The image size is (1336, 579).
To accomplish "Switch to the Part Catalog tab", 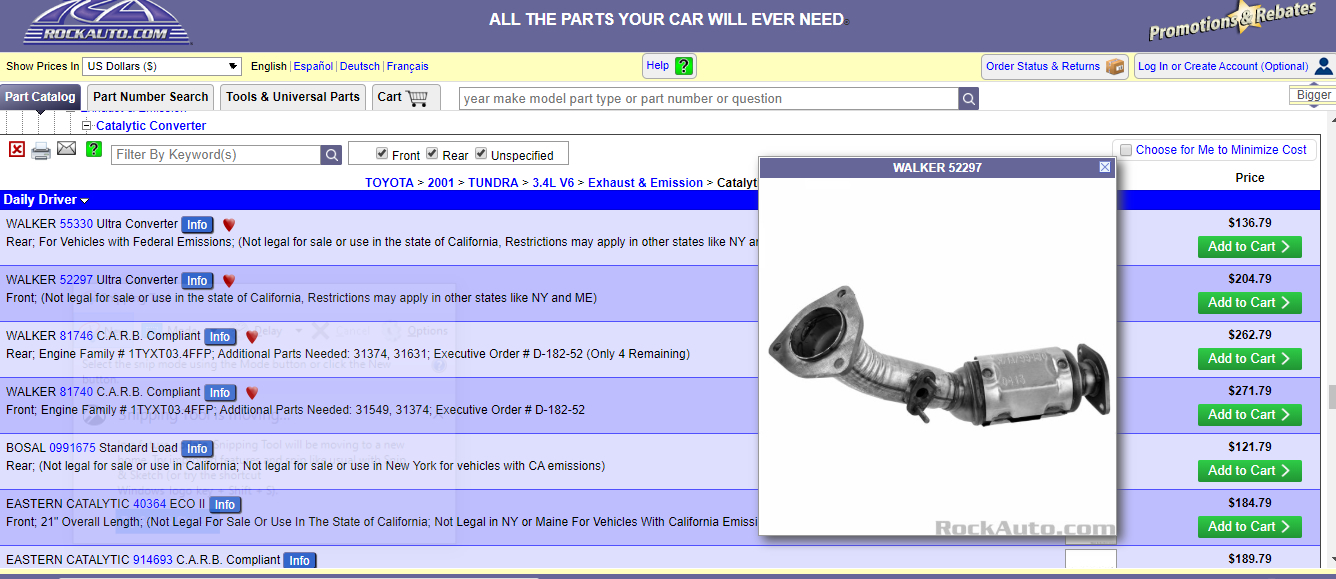I will tap(40, 97).
